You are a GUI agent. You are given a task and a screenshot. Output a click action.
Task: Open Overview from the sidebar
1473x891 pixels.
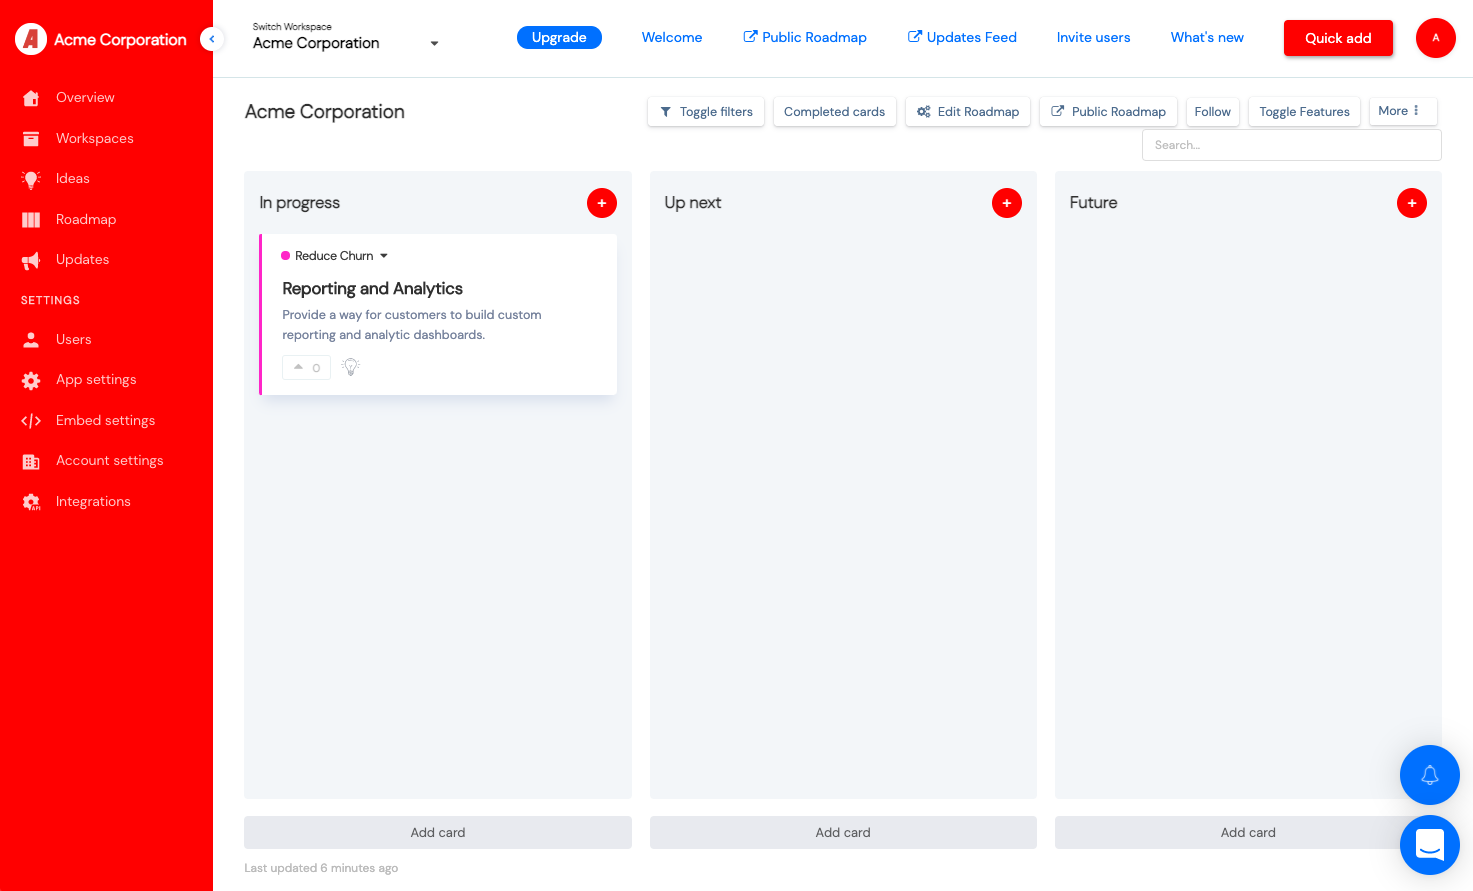[x=85, y=97]
